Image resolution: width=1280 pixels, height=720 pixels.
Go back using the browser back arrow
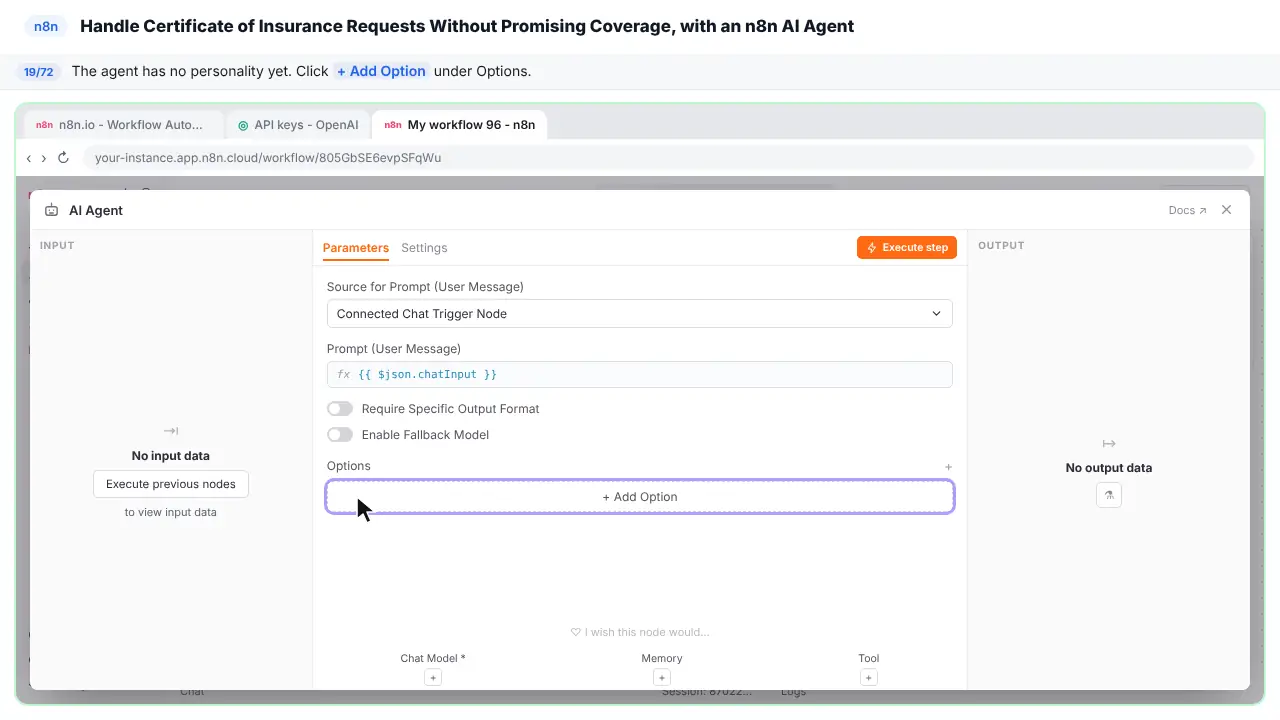pos(29,158)
